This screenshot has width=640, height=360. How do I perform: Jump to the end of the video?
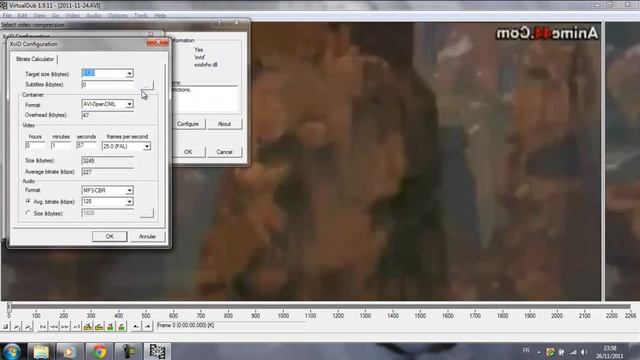[x=76, y=326]
